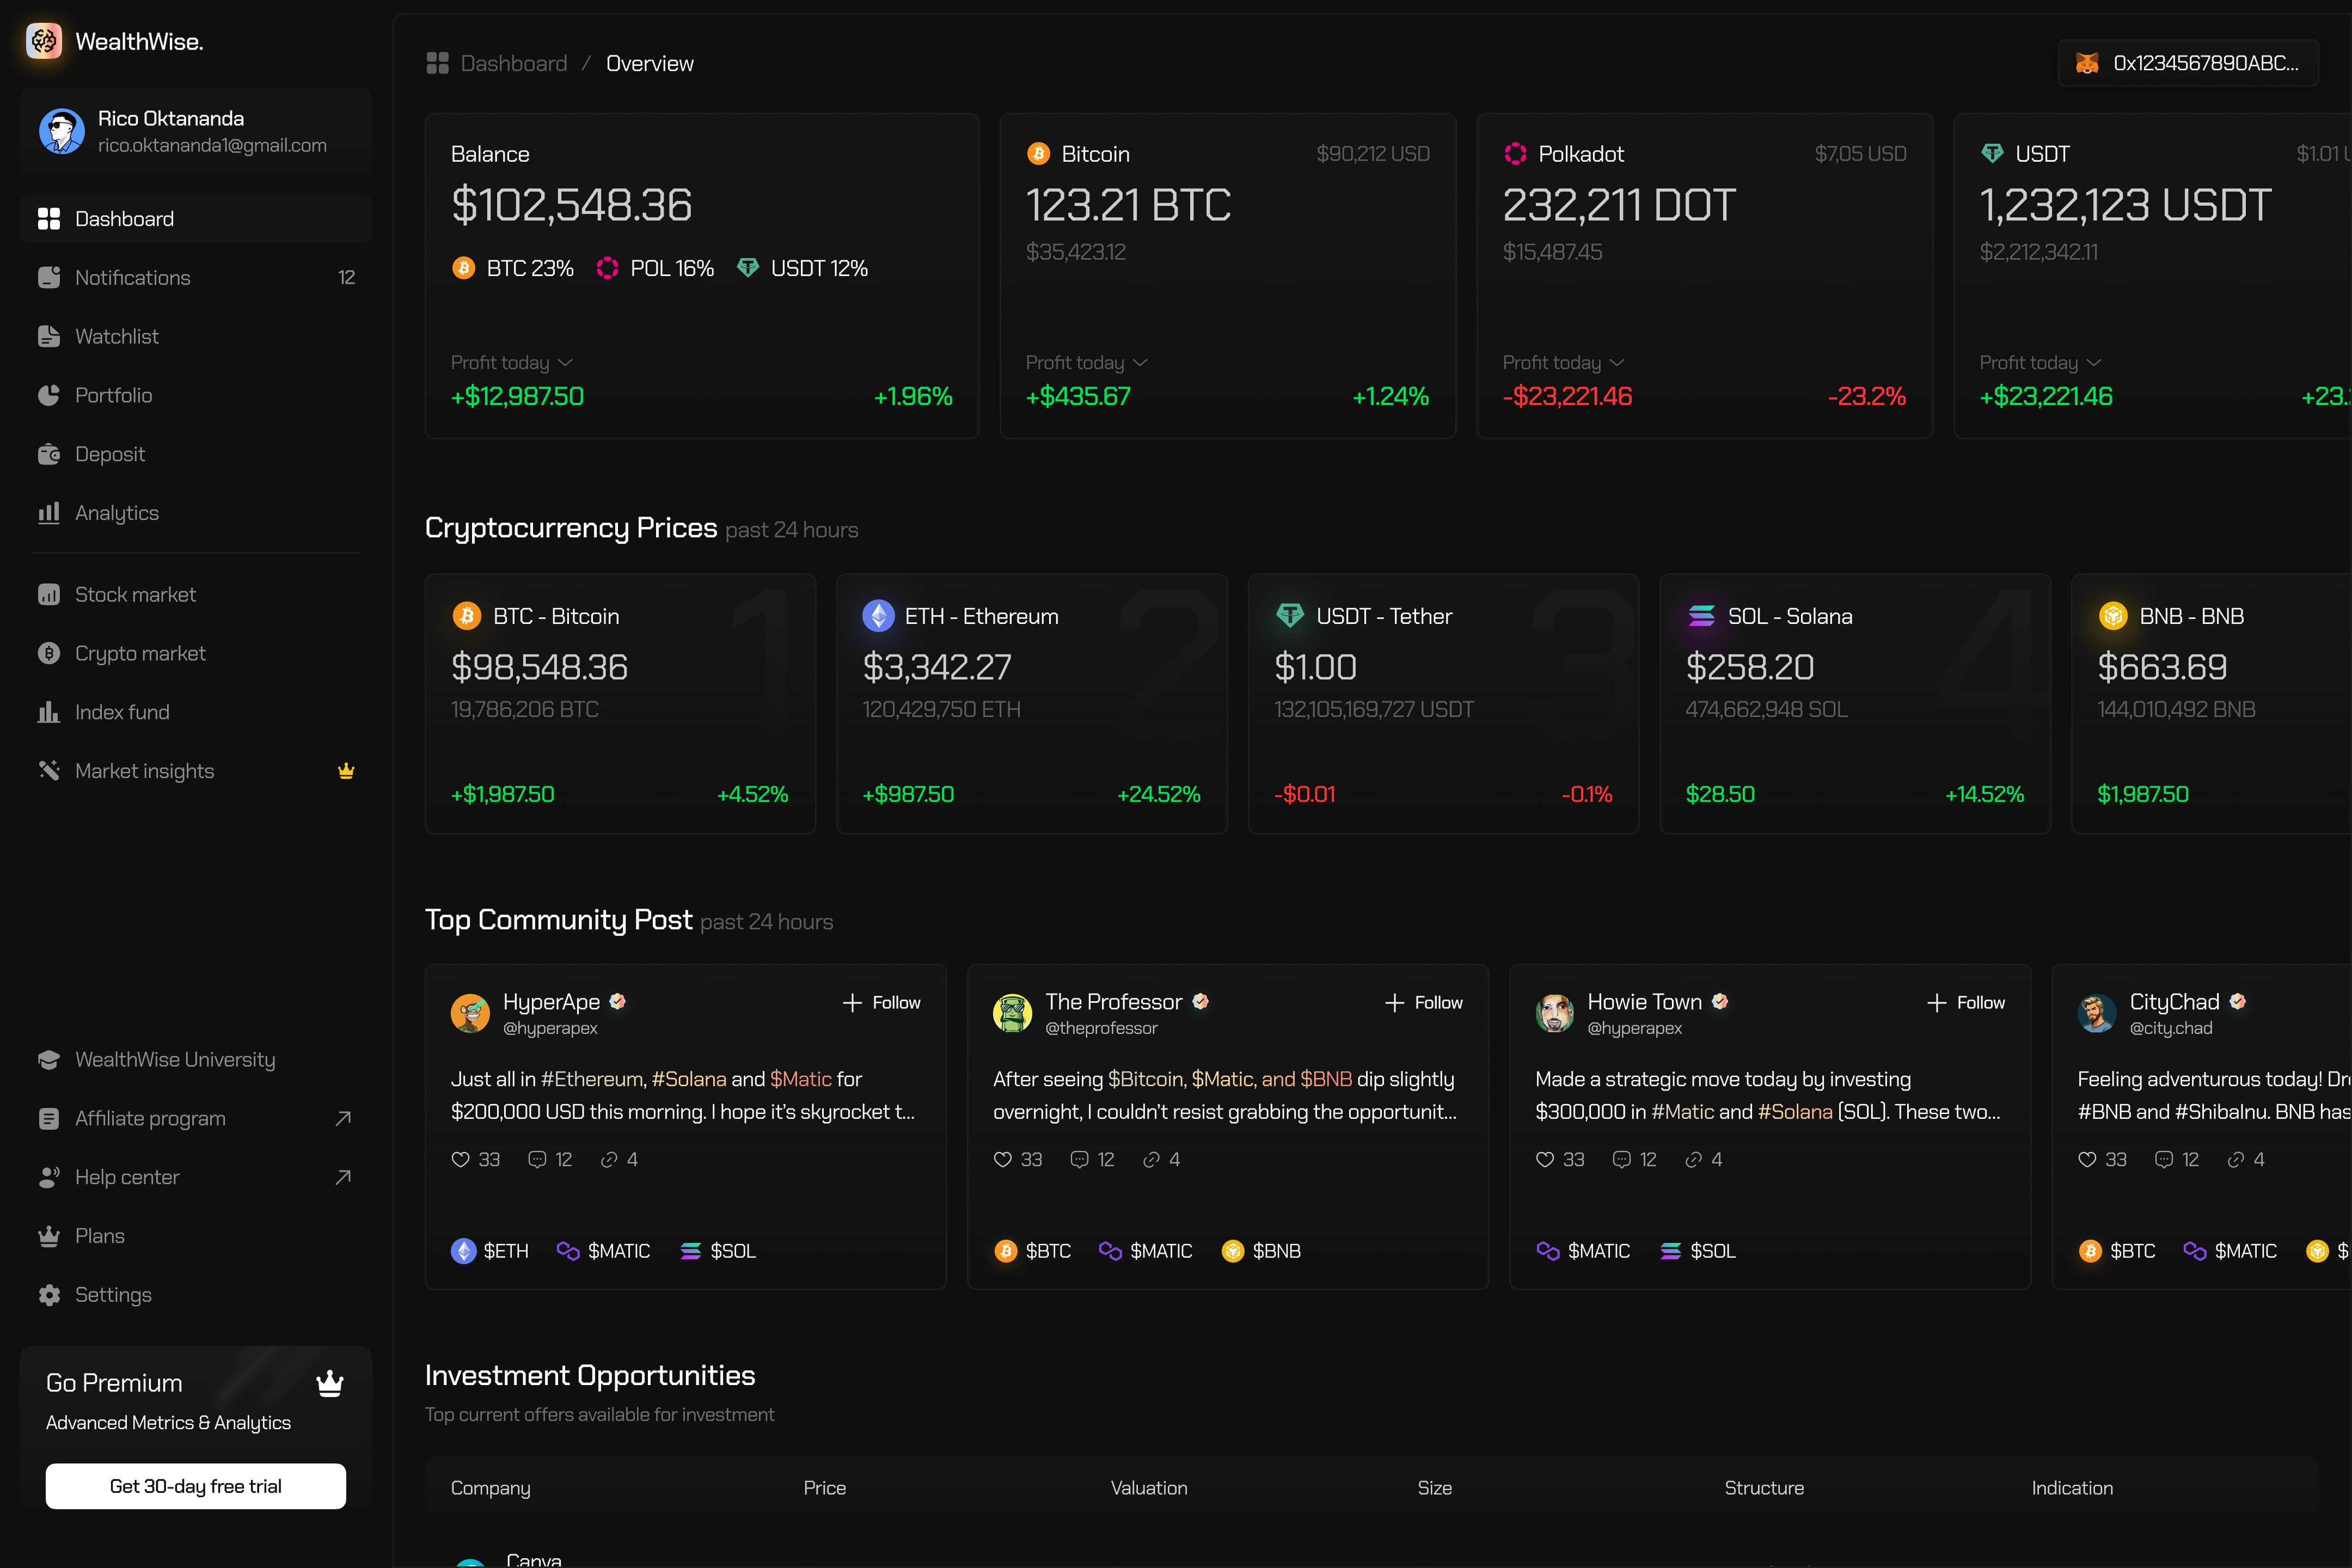Click $ETH tag on HyperApe's post

pyautogui.click(x=490, y=1251)
